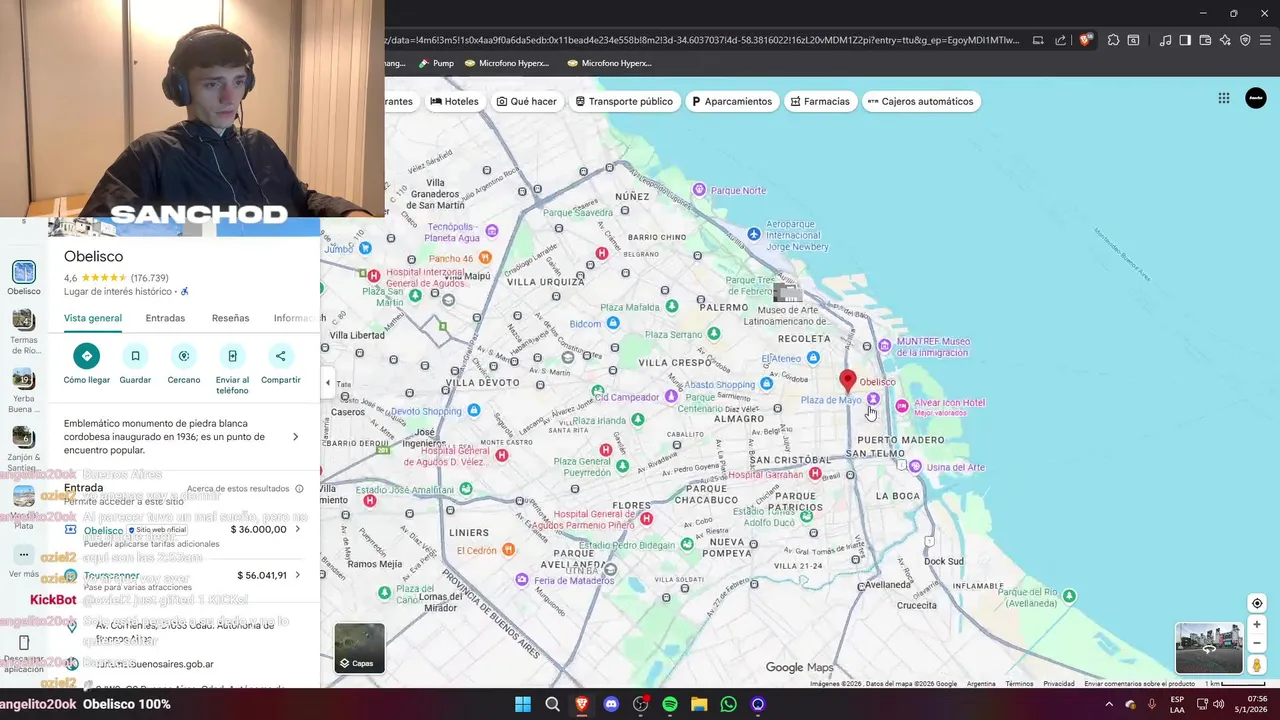Filter map by Cajeros automáticos chip
This screenshot has width=1280, height=720.
pos(920,101)
